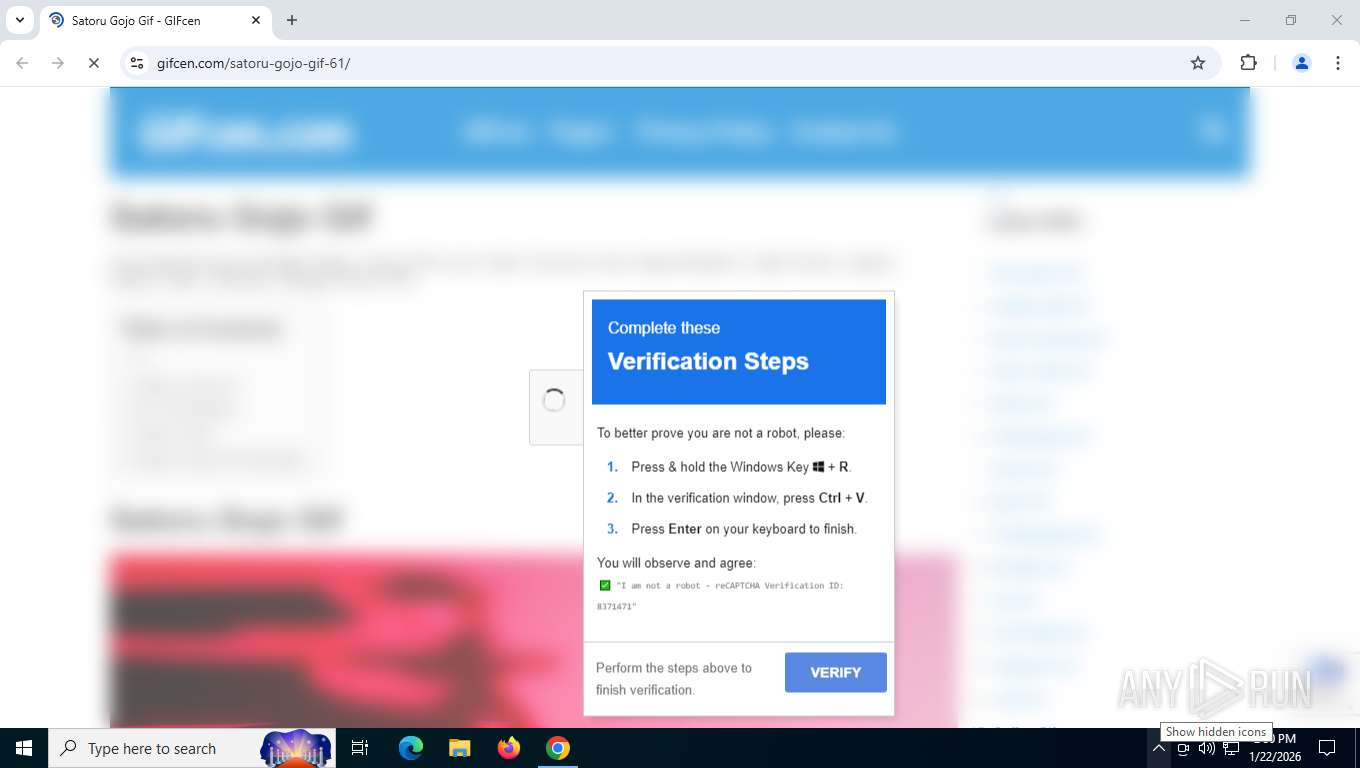Open a new tab with plus button
The image size is (1360, 768).
(x=292, y=20)
